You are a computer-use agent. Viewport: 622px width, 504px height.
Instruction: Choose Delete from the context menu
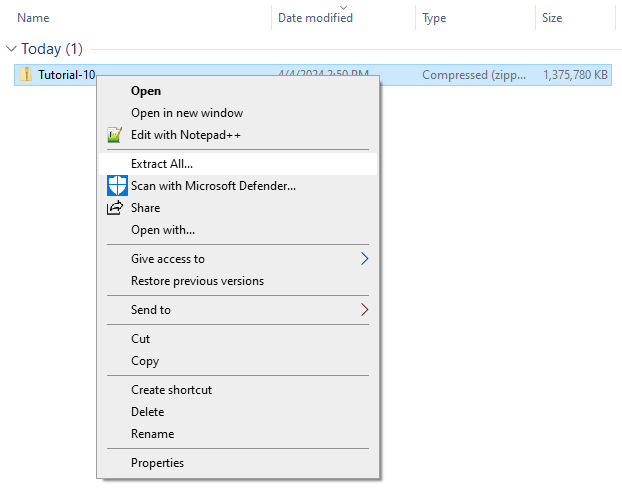tap(238, 412)
